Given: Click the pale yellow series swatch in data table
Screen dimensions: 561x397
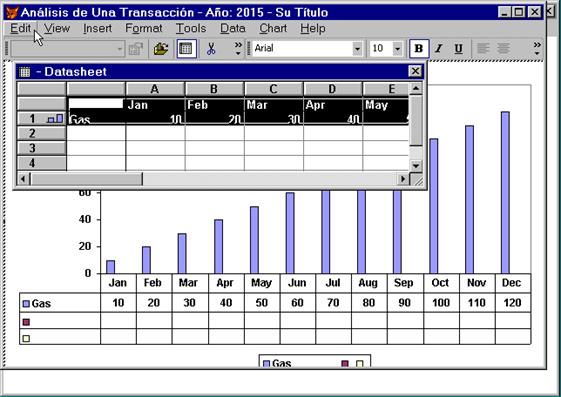Looking at the screenshot, I should click(26, 338).
